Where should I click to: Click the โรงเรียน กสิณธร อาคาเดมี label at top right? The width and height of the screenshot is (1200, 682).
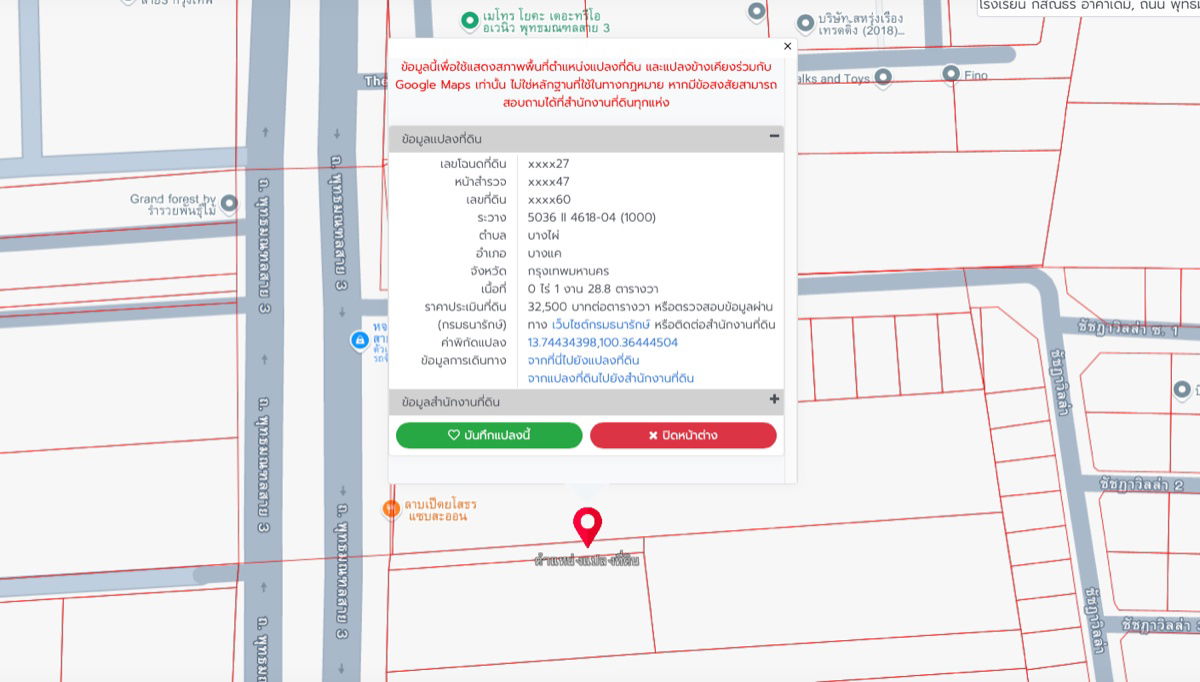[x=1089, y=7]
